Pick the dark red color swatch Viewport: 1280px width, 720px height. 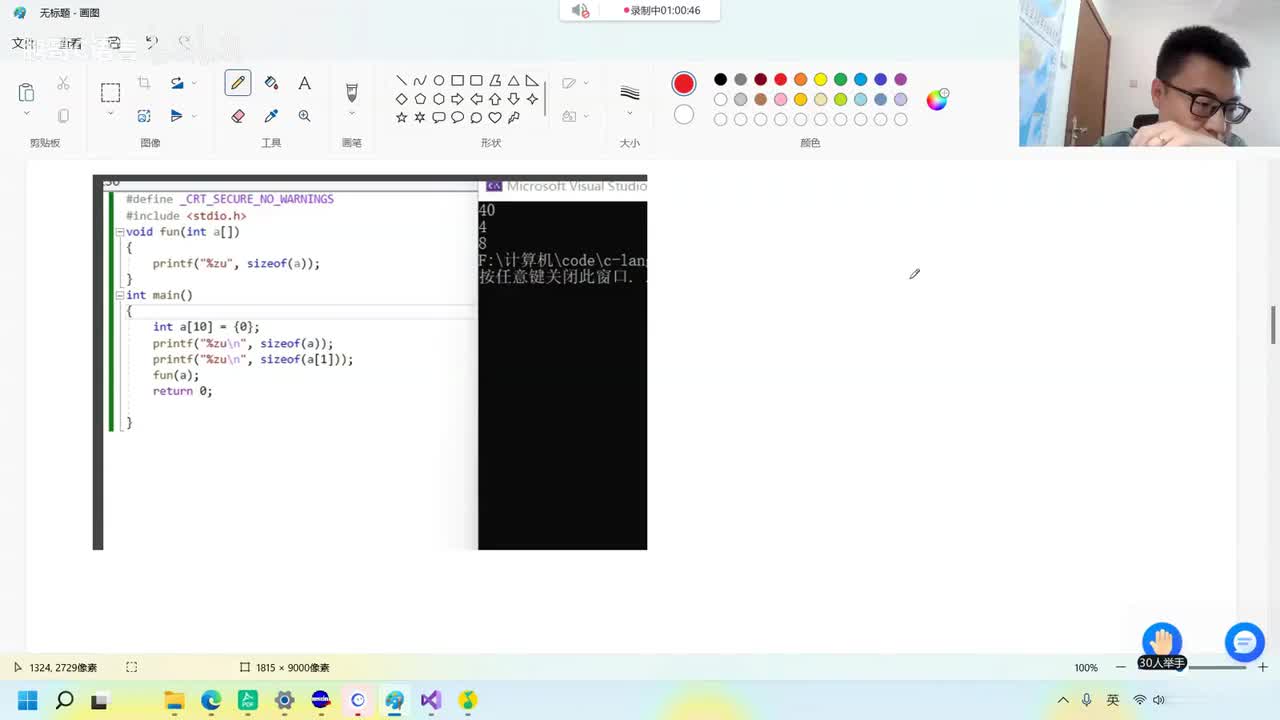pos(760,80)
